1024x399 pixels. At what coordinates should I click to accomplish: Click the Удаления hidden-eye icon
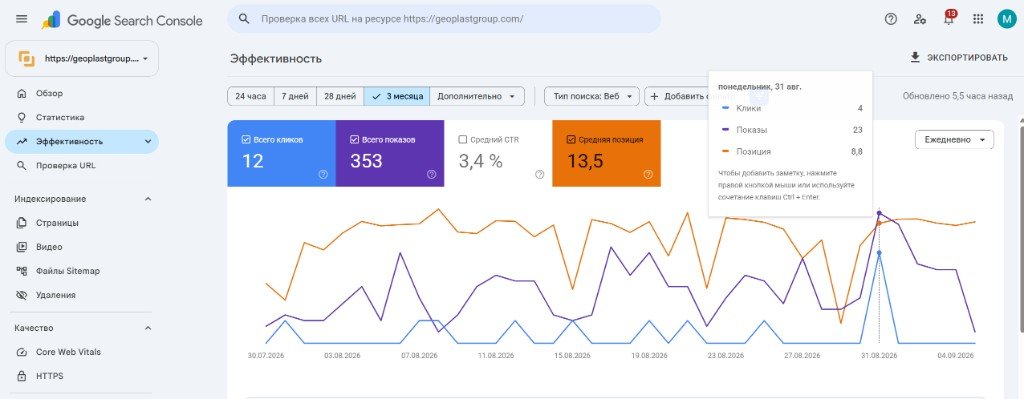[x=22, y=295]
